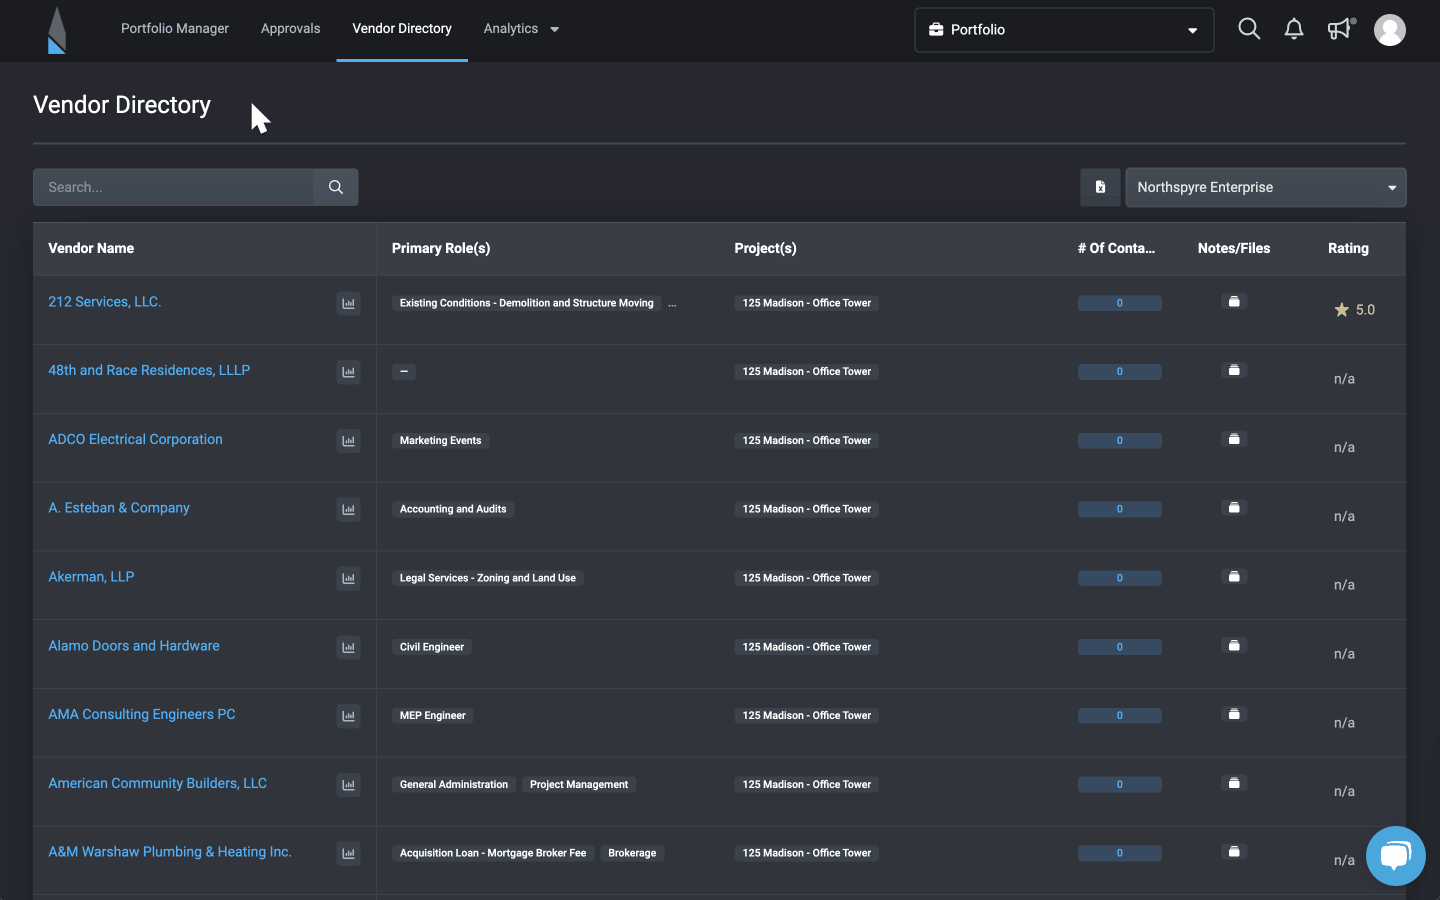The height and width of the screenshot is (900, 1440).
Task: Sort by Project(s) column header
Action: pyautogui.click(x=765, y=248)
